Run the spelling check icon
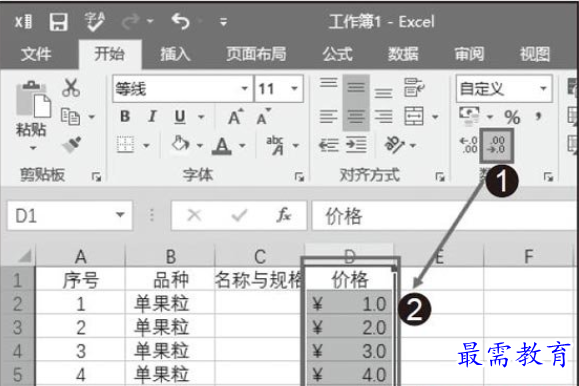The width and height of the screenshot is (579, 386). click(x=94, y=21)
